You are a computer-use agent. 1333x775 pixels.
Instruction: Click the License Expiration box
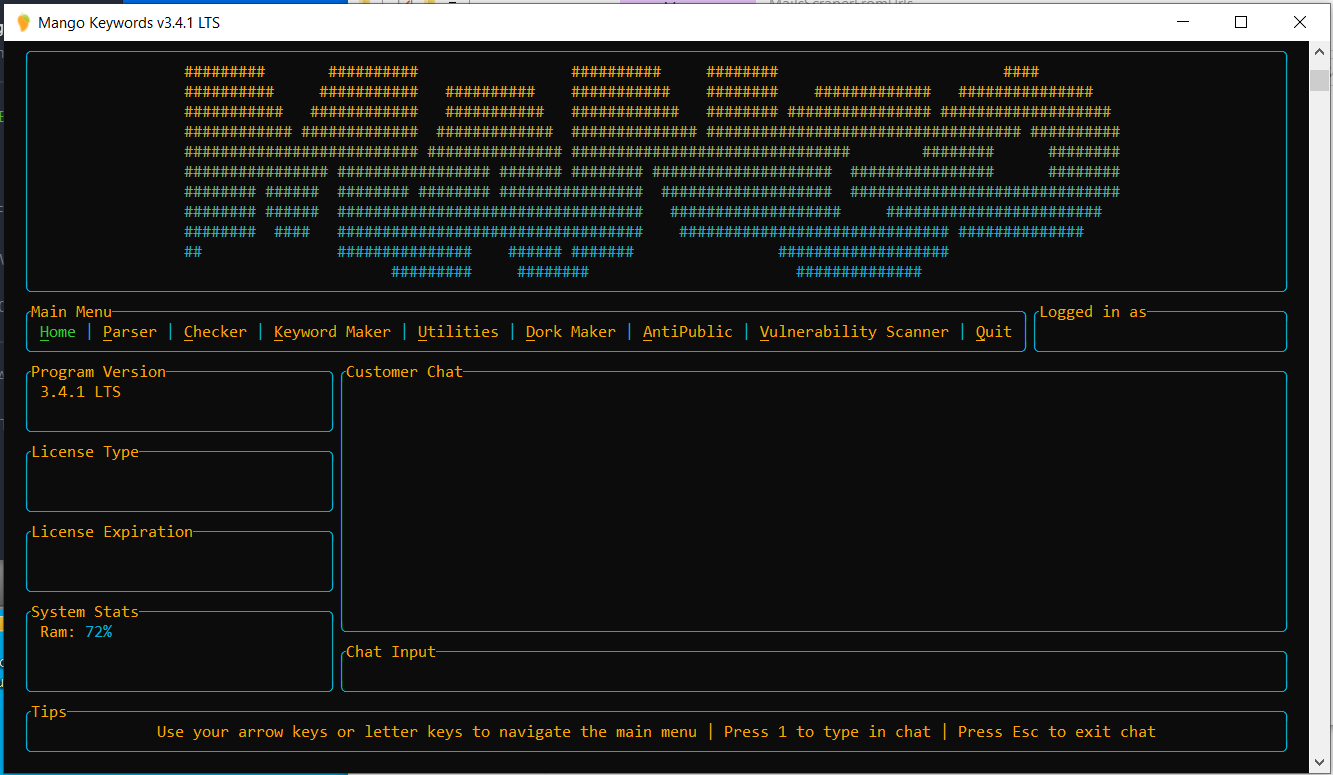coord(179,562)
